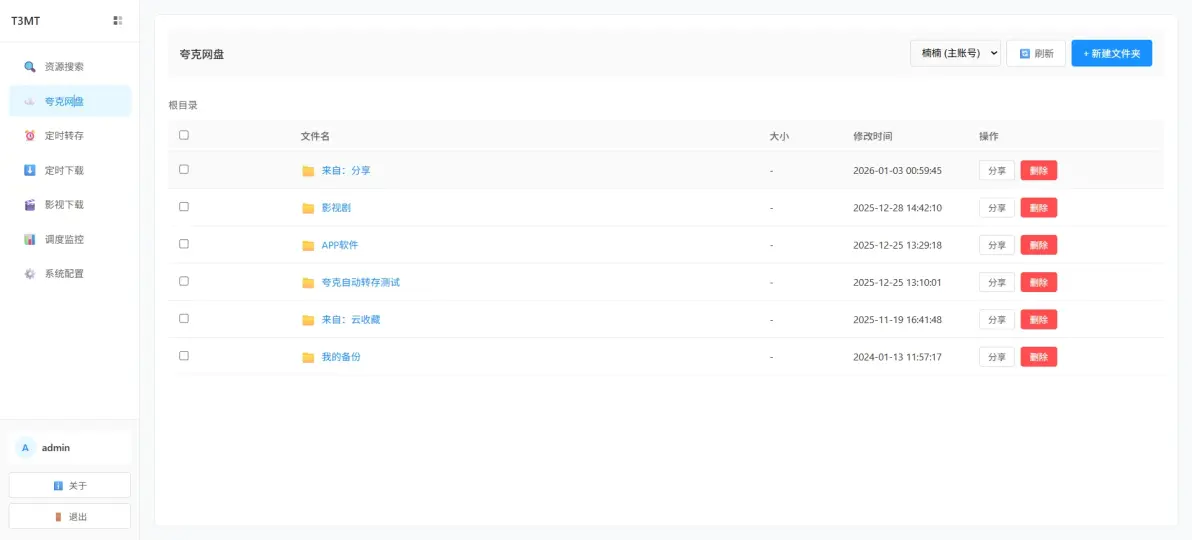The height and width of the screenshot is (540, 1192).
Task: Open the 影视剧 folder name link
Action: 336,208
